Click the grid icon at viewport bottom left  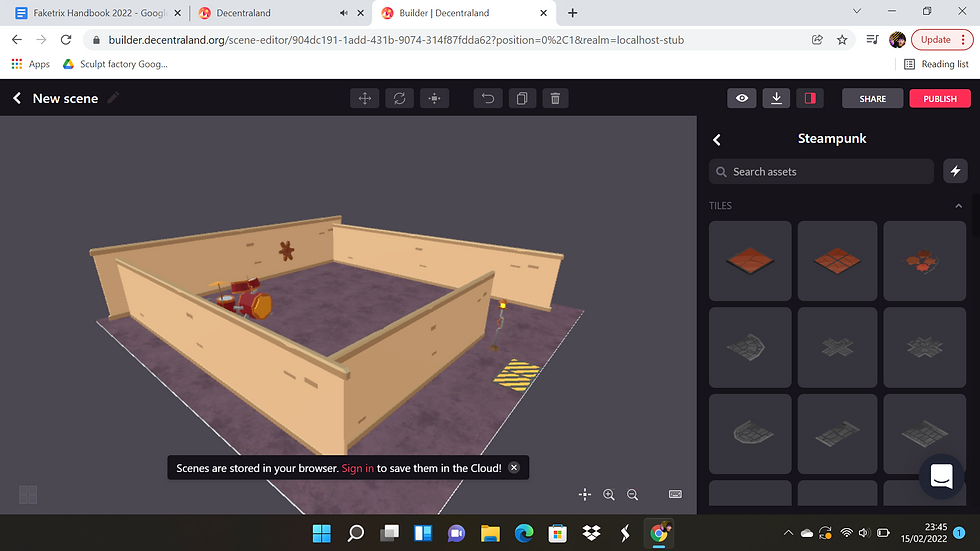tap(28, 495)
